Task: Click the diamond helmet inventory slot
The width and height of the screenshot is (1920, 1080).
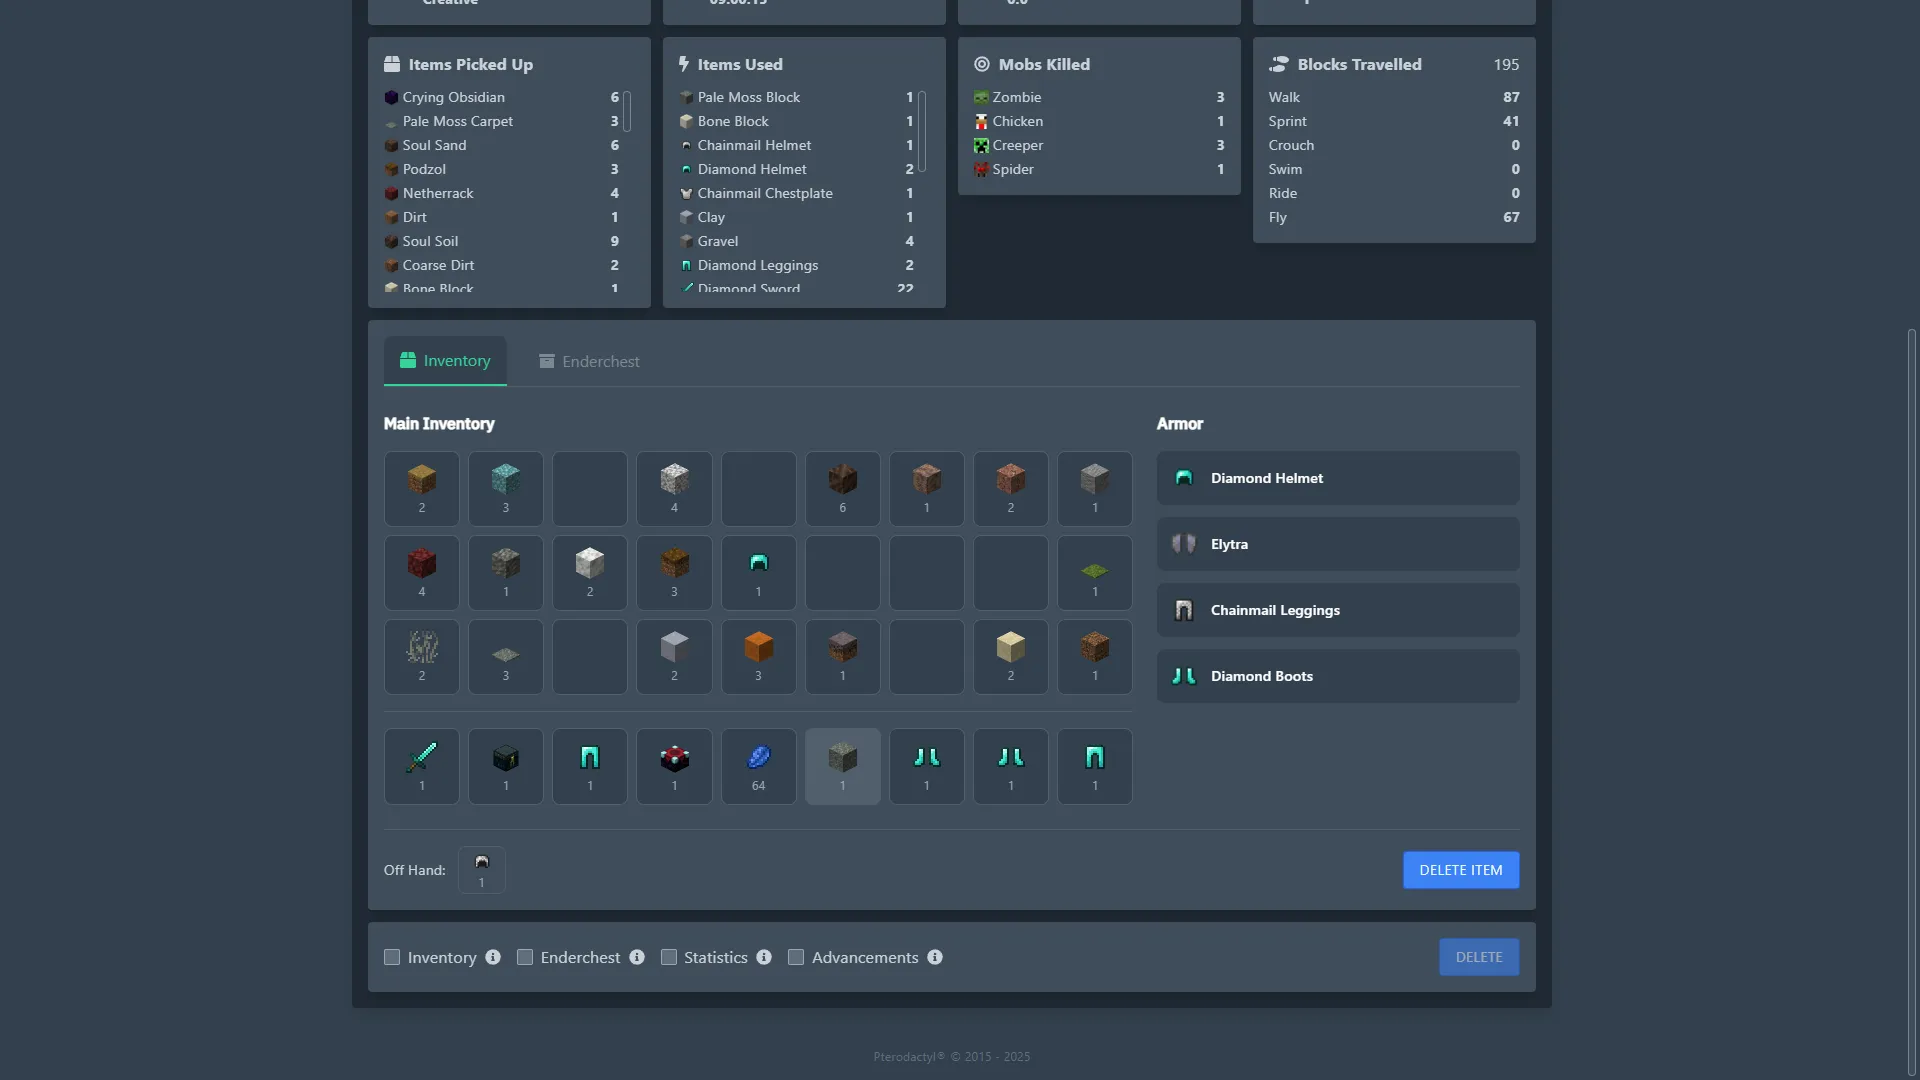Action: tap(758, 572)
